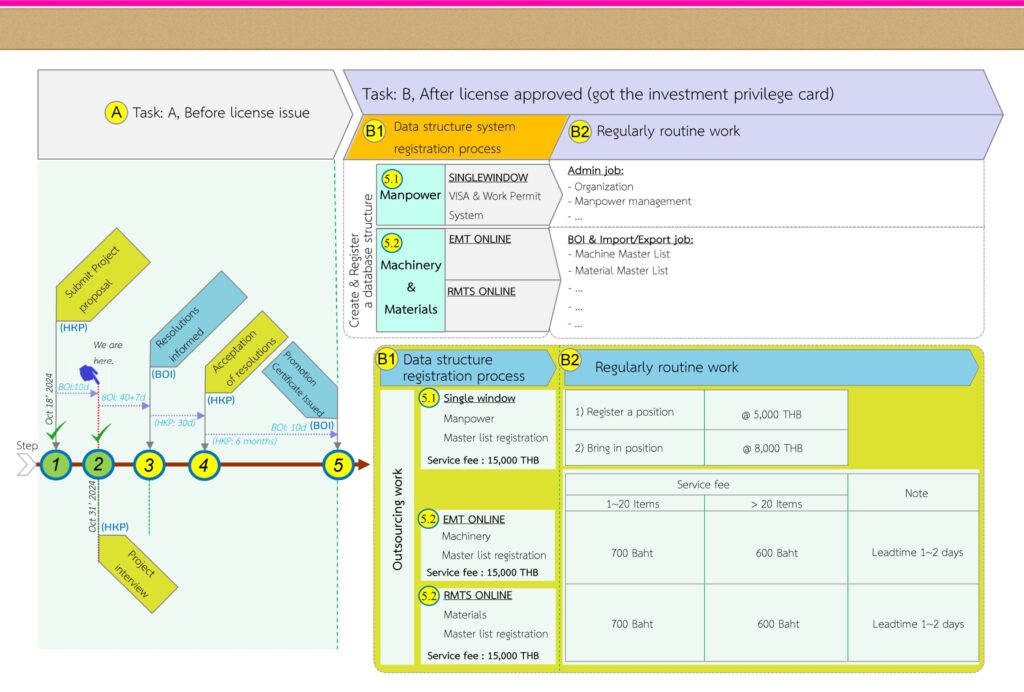Click the green check mark above step 1

coord(56,430)
